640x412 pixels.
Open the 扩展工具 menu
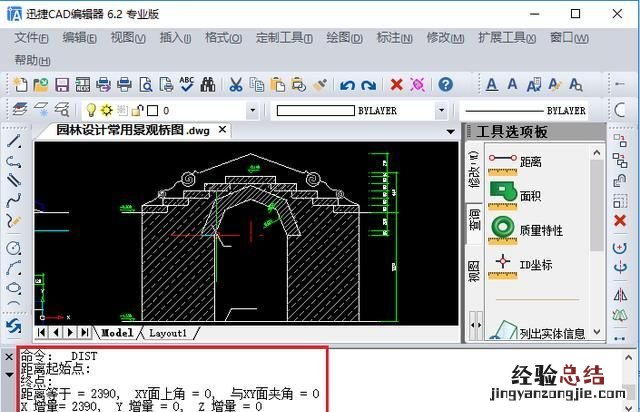(x=507, y=38)
